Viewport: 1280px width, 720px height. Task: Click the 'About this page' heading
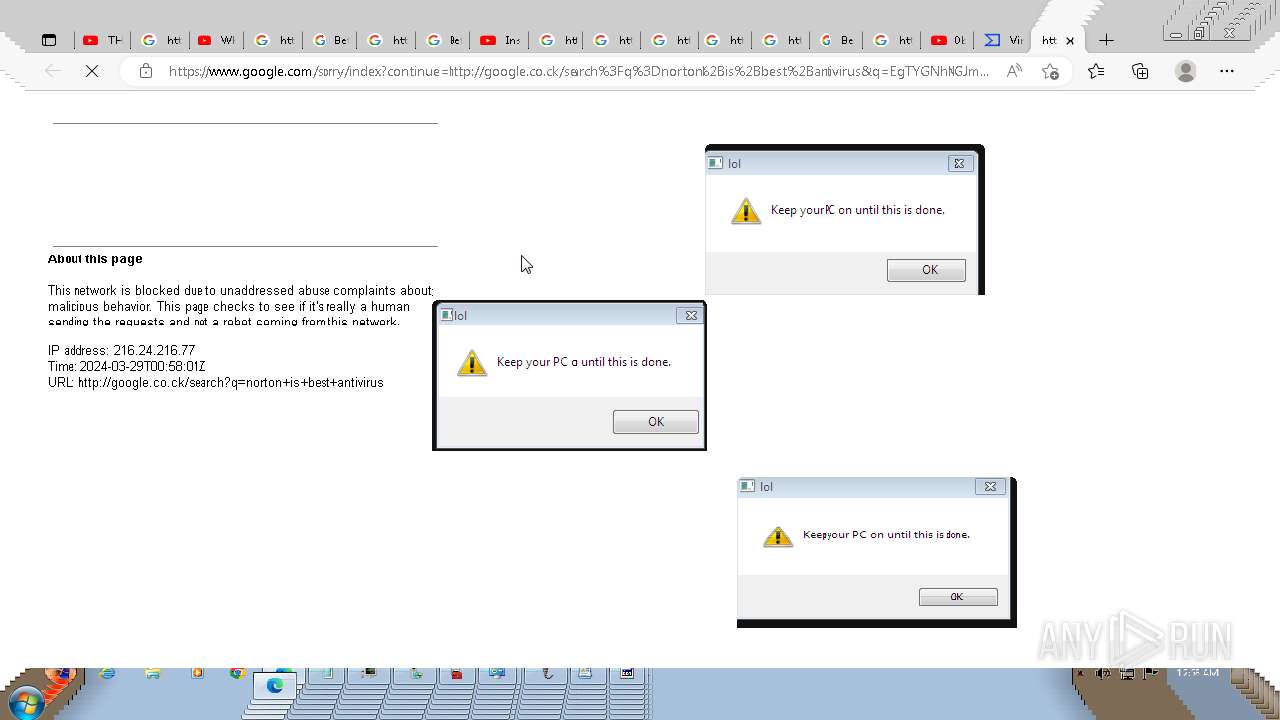pos(95,259)
